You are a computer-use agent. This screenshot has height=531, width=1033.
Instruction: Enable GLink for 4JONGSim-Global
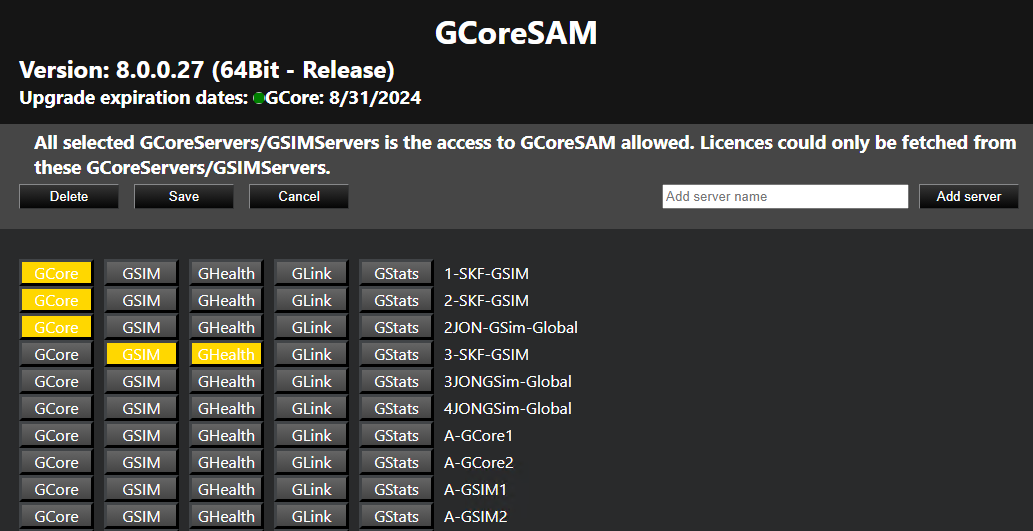(x=311, y=408)
